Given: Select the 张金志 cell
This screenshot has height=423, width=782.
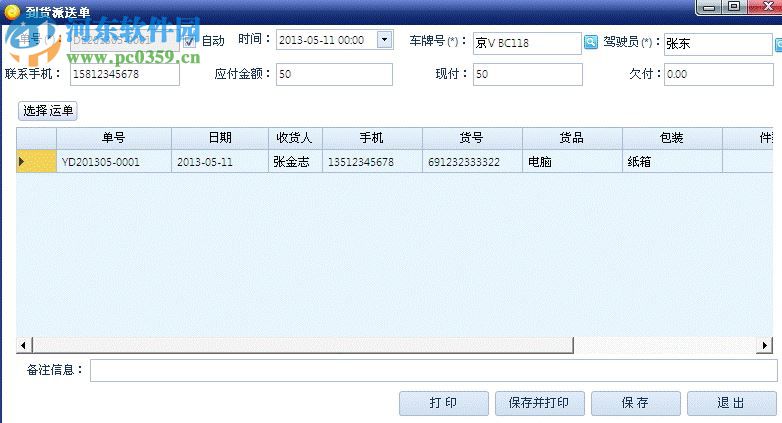Looking at the screenshot, I should 295,161.
